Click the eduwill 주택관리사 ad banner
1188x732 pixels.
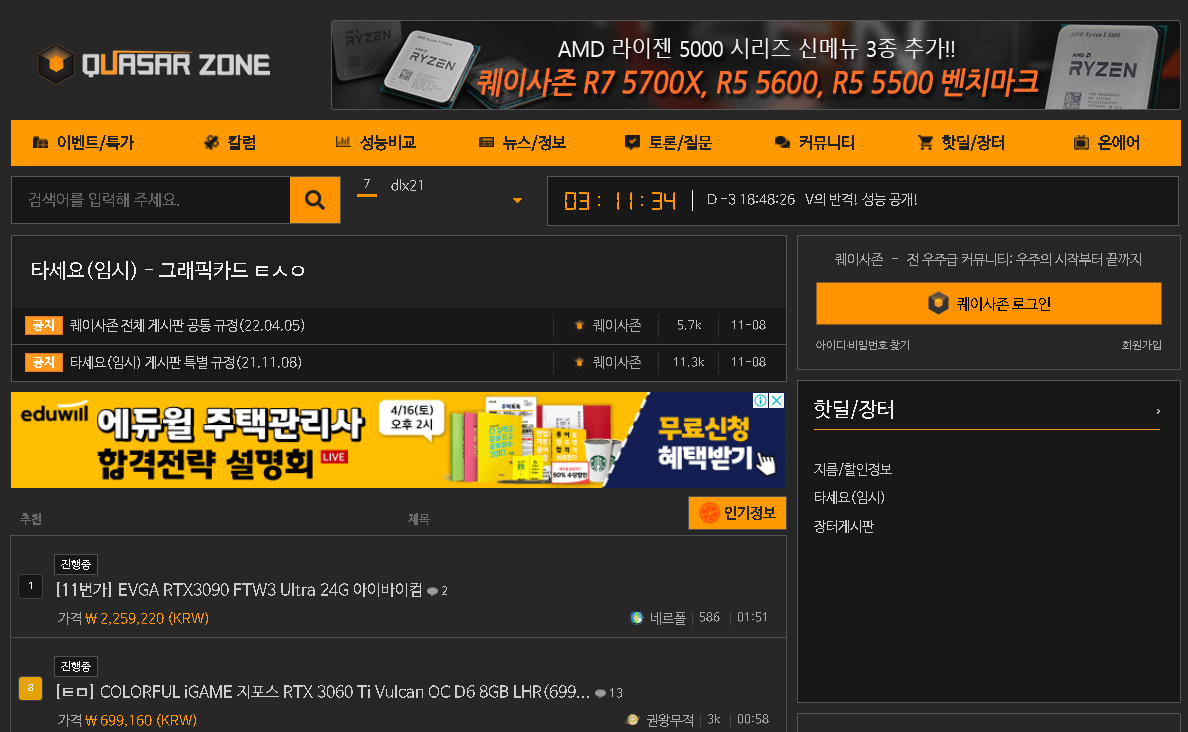(398, 440)
